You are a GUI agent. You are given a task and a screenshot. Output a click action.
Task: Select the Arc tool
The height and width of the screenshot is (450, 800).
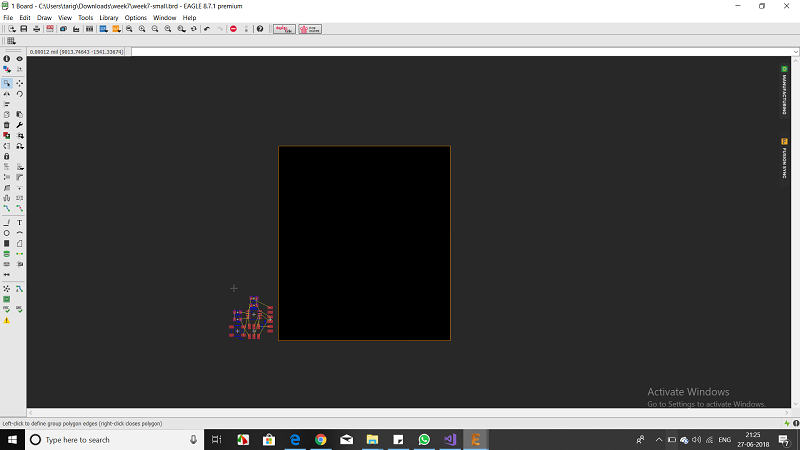(x=19, y=233)
